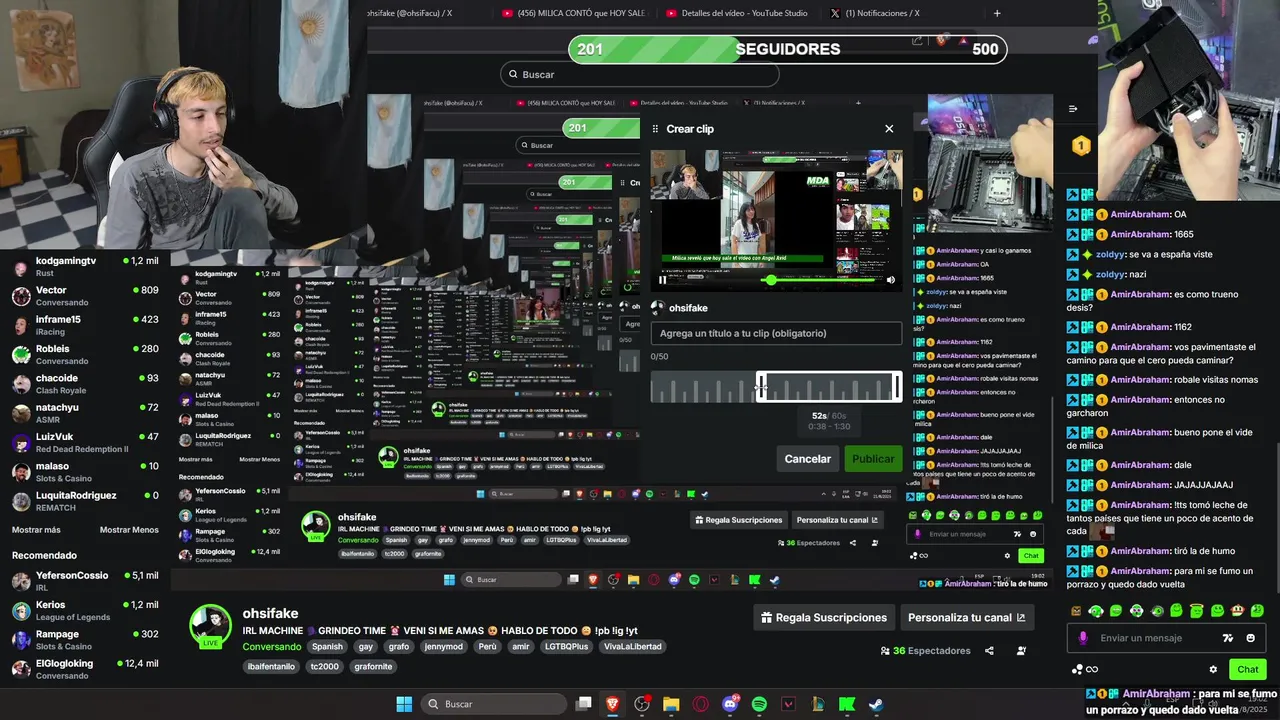
Task: Open the emote picker smiley icon
Action: click(1251, 638)
